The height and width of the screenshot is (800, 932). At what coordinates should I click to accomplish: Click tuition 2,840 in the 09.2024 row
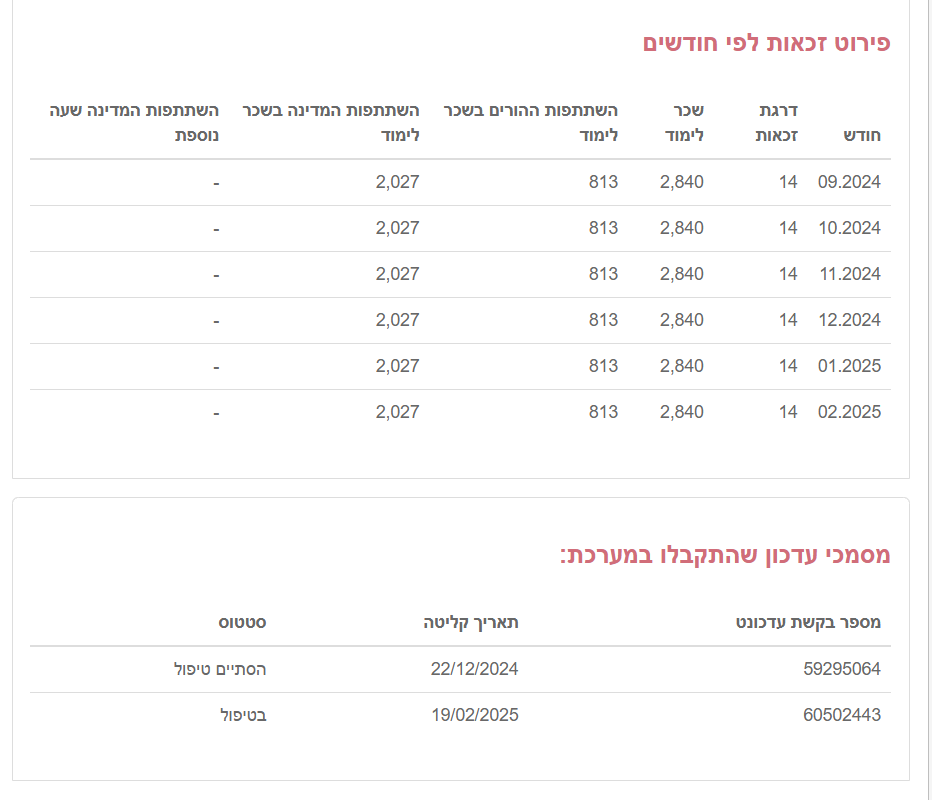point(682,182)
